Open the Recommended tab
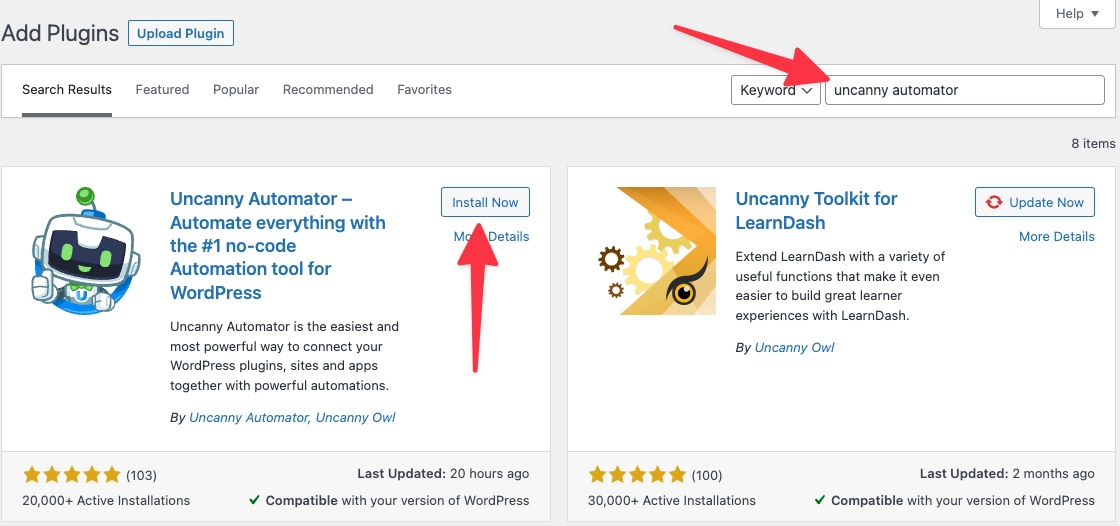The width and height of the screenshot is (1120, 526). click(328, 89)
